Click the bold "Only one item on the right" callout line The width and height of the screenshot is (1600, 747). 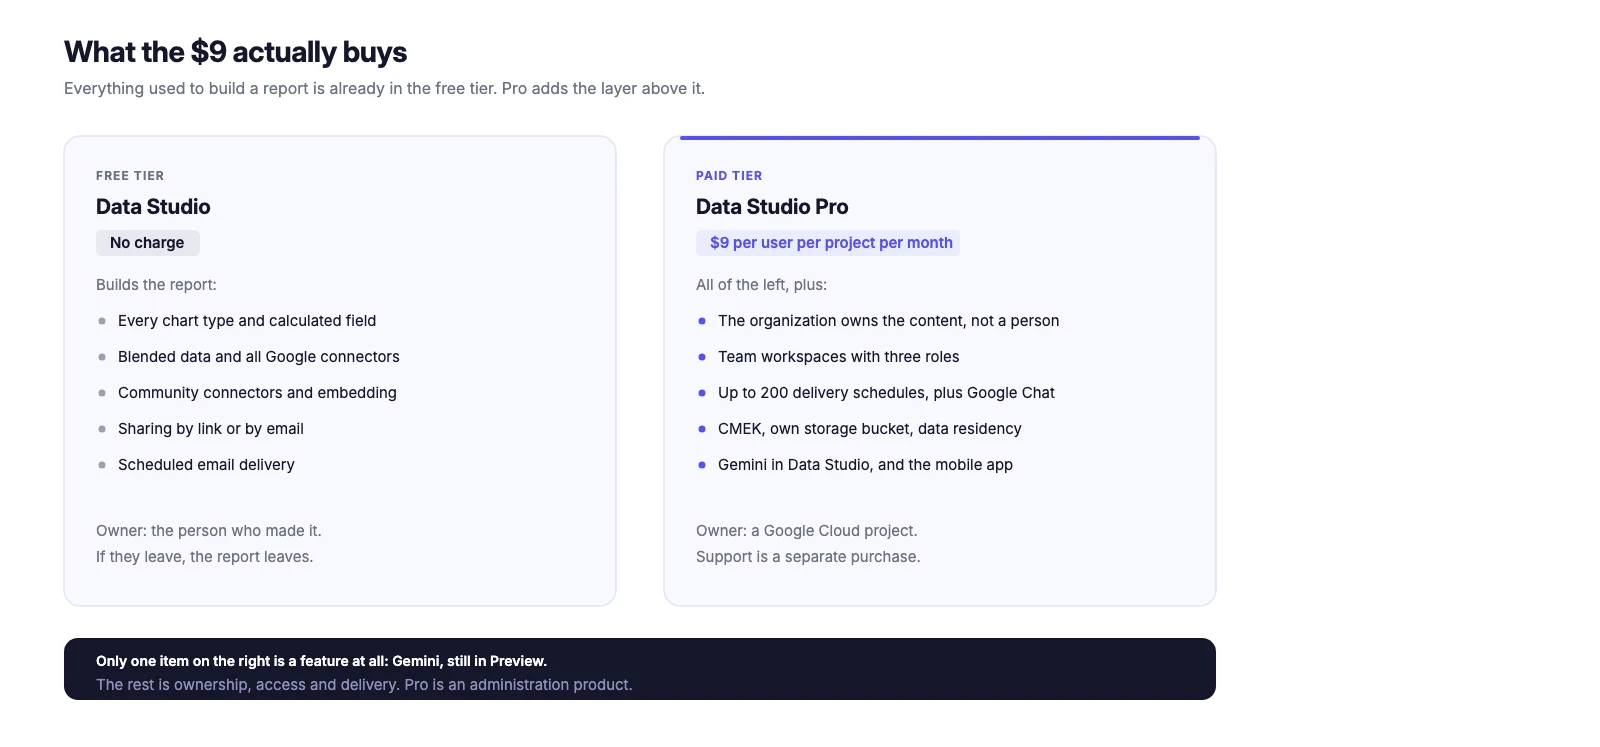click(321, 661)
